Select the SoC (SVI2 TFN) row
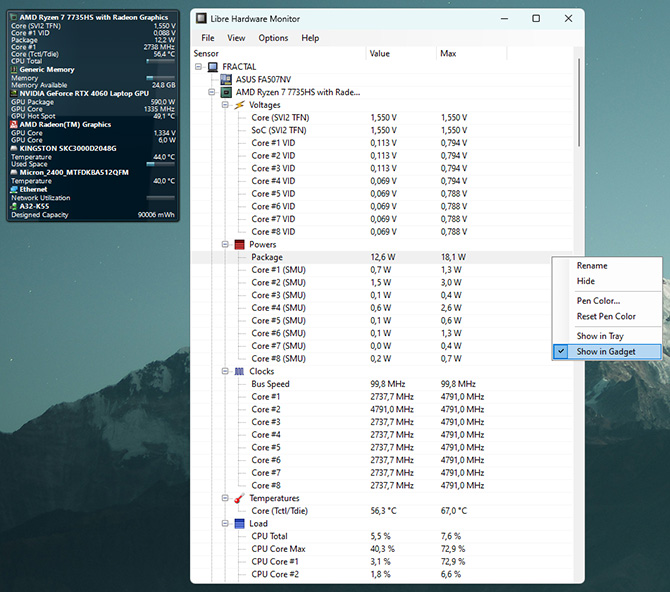Screen dimensions: 670x592 coord(382,130)
